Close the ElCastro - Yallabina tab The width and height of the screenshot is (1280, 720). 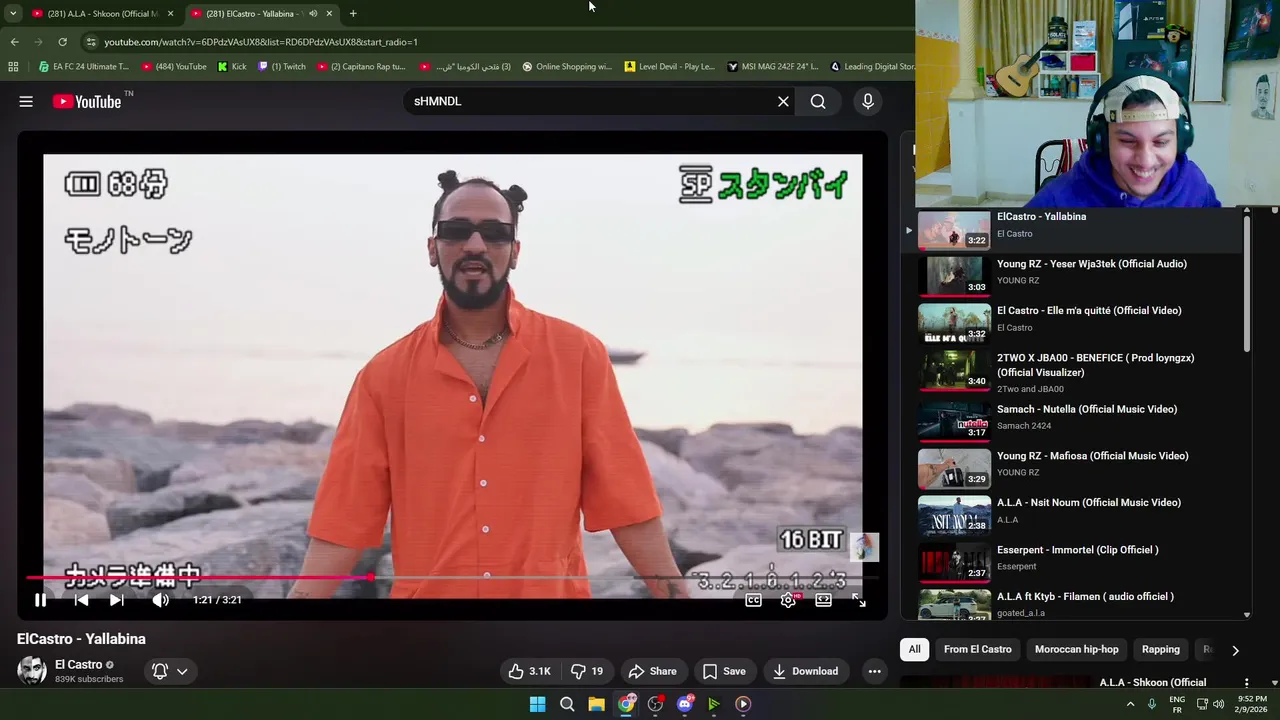(x=329, y=14)
